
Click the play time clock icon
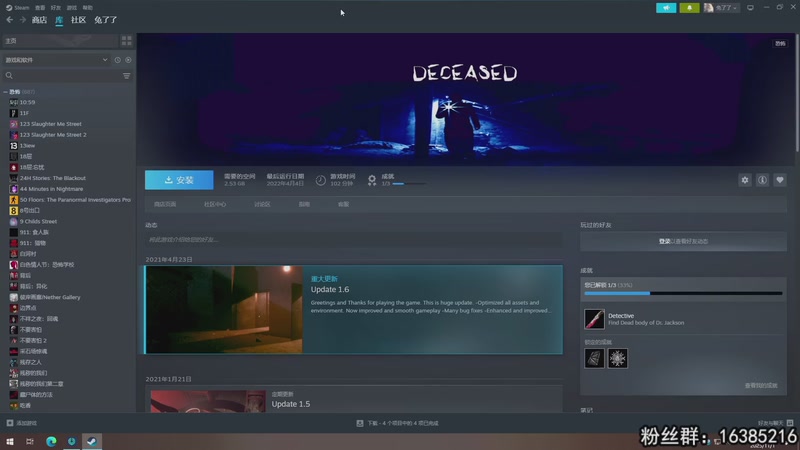(320, 180)
